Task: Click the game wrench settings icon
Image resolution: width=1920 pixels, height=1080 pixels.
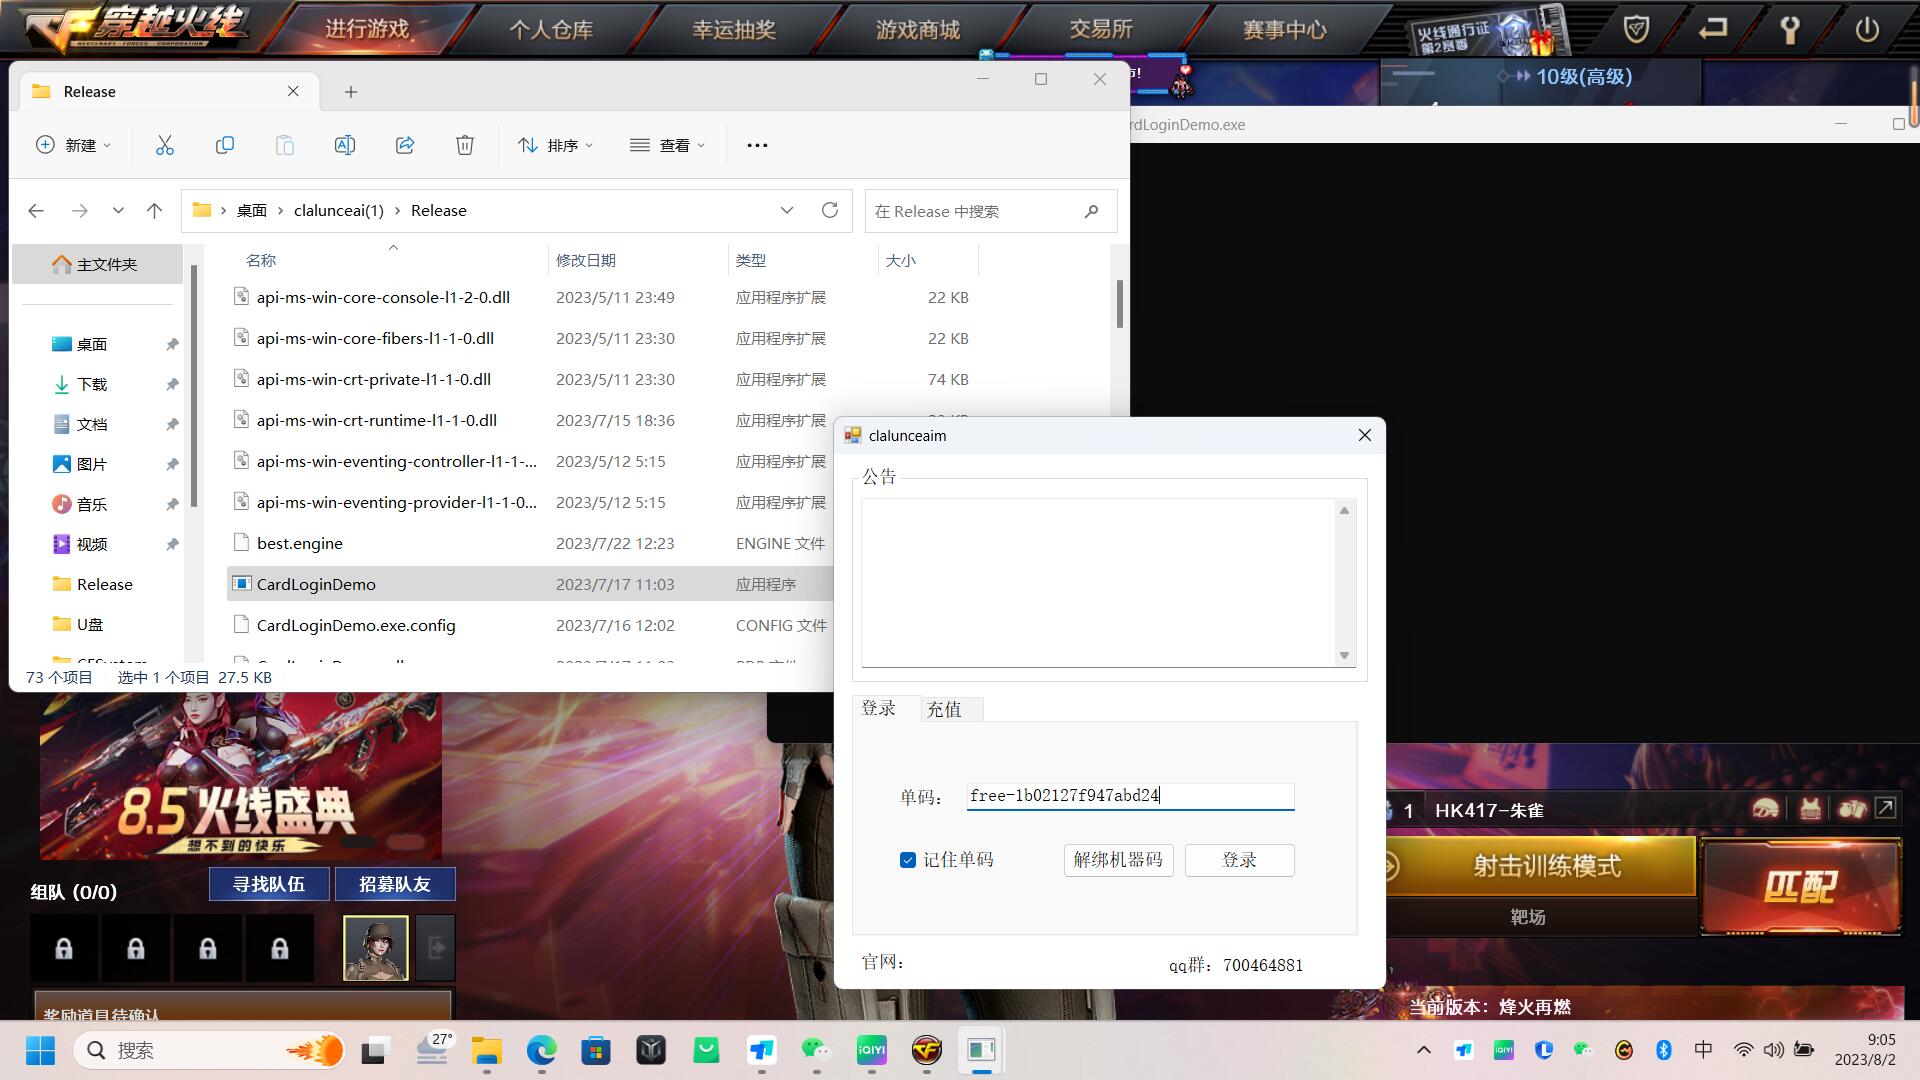Action: pos(1790,29)
